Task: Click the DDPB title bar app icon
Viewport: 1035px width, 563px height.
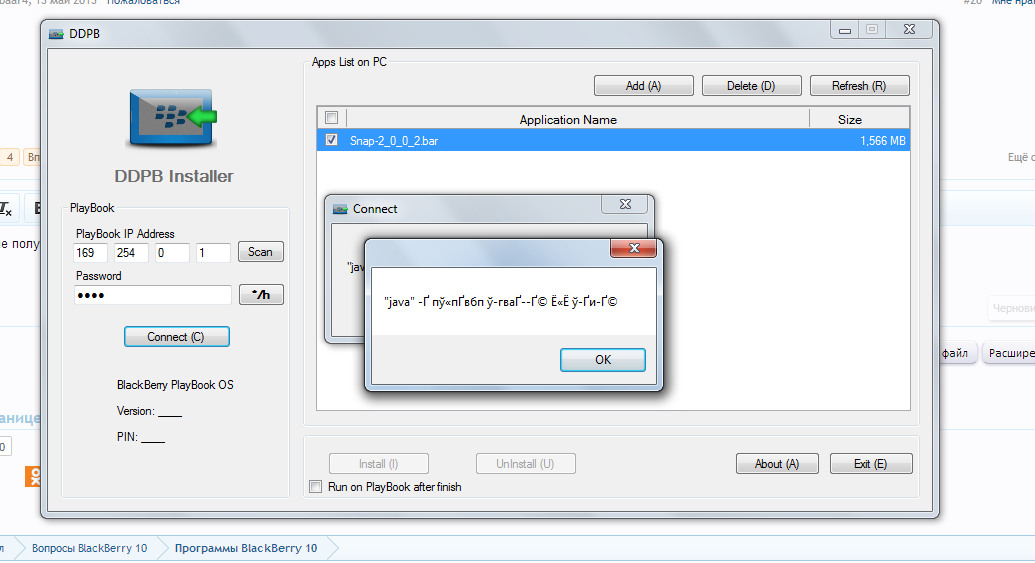Action: pos(56,34)
